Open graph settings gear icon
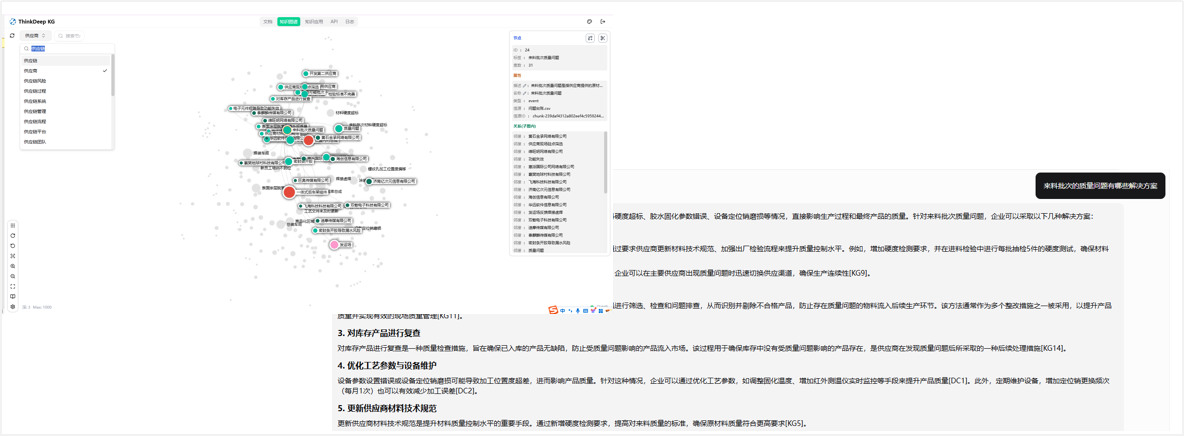1184x436 pixels. 13,307
